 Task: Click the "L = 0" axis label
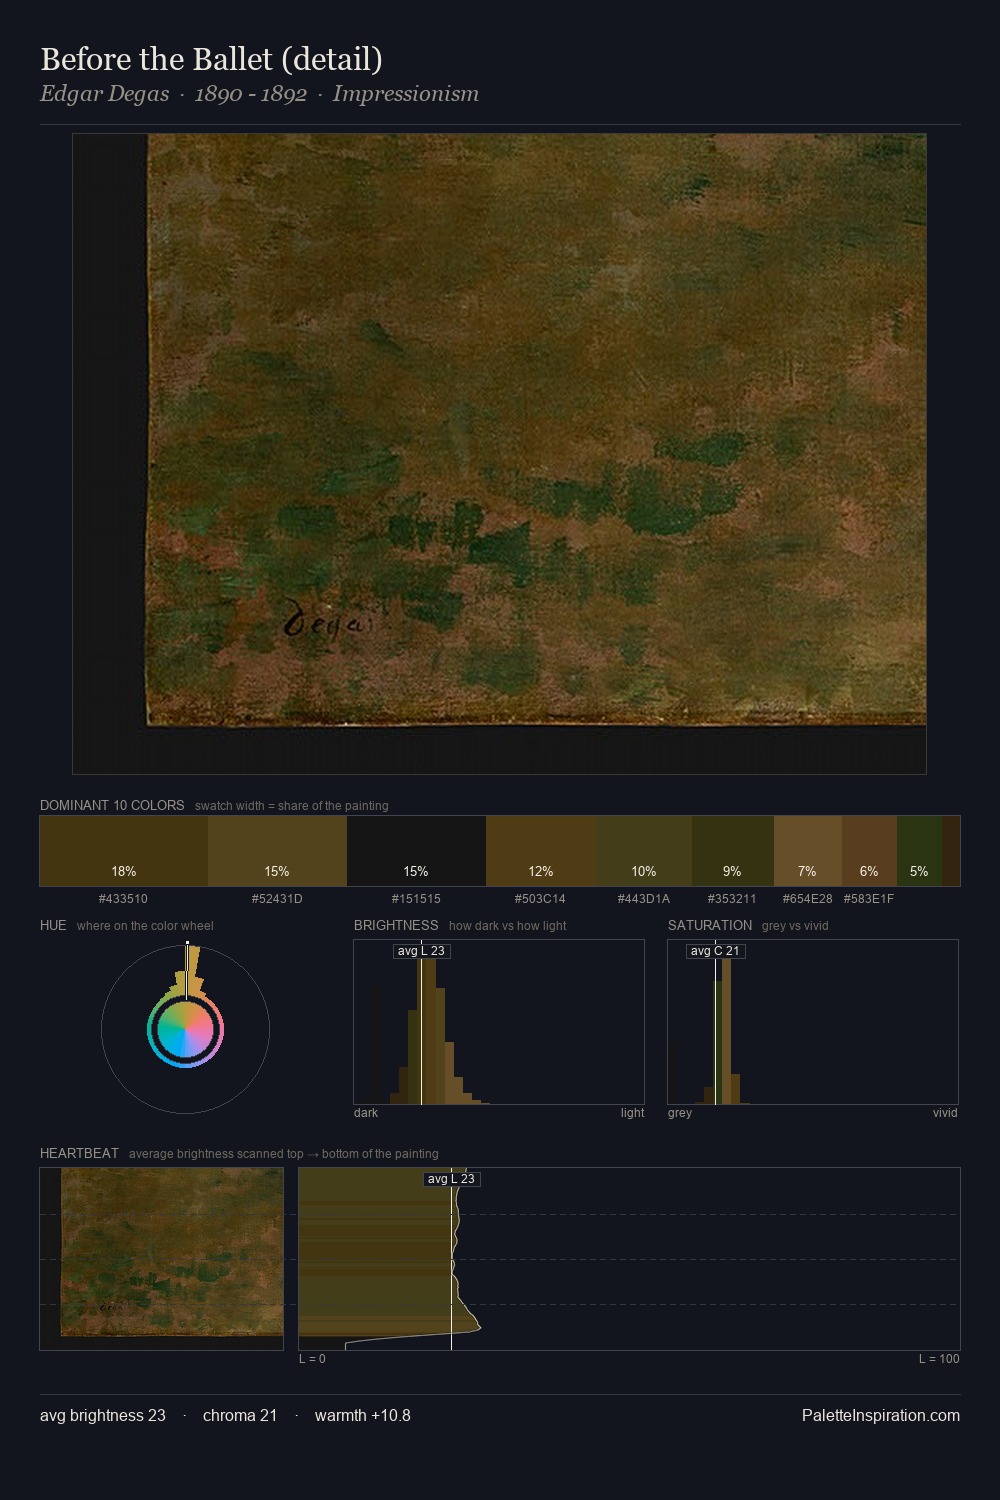[x=312, y=1359]
